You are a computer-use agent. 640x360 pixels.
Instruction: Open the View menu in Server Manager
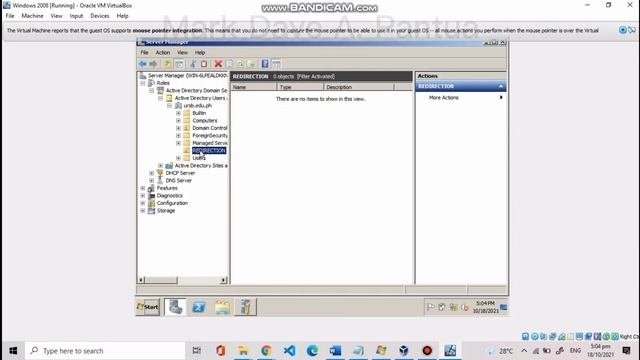pos(182,53)
